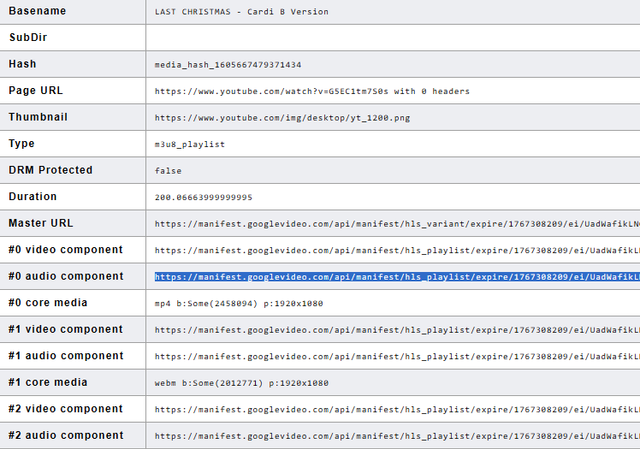
Task: Click the Master URL label
Action: pos(41,223)
